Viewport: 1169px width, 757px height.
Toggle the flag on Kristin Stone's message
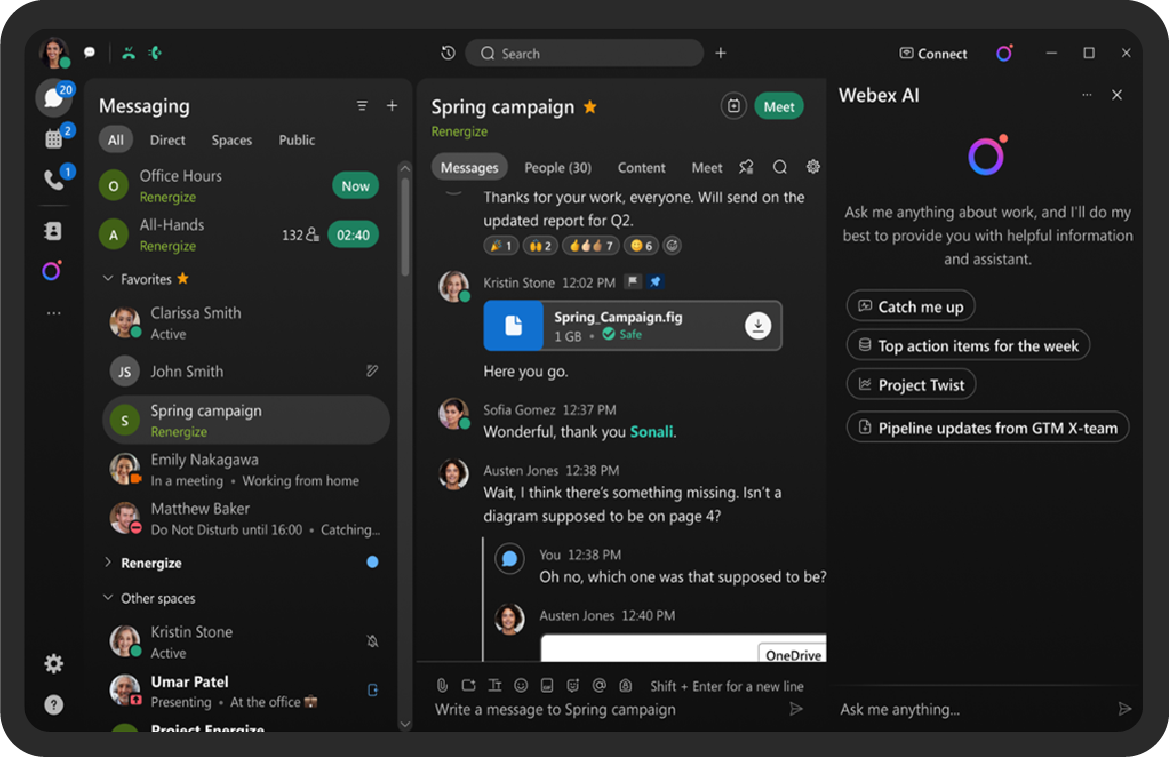(632, 282)
